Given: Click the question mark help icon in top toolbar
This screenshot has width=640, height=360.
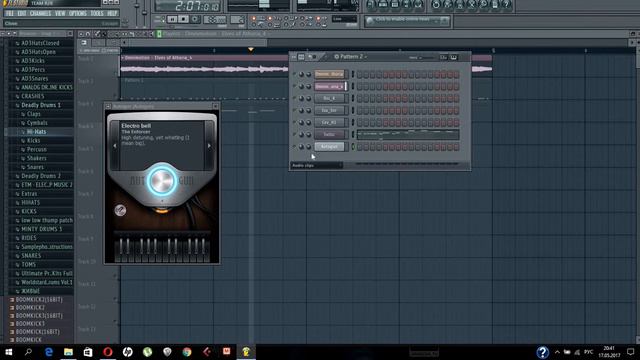Looking at the screenshot, I should (x=507, y=4).
